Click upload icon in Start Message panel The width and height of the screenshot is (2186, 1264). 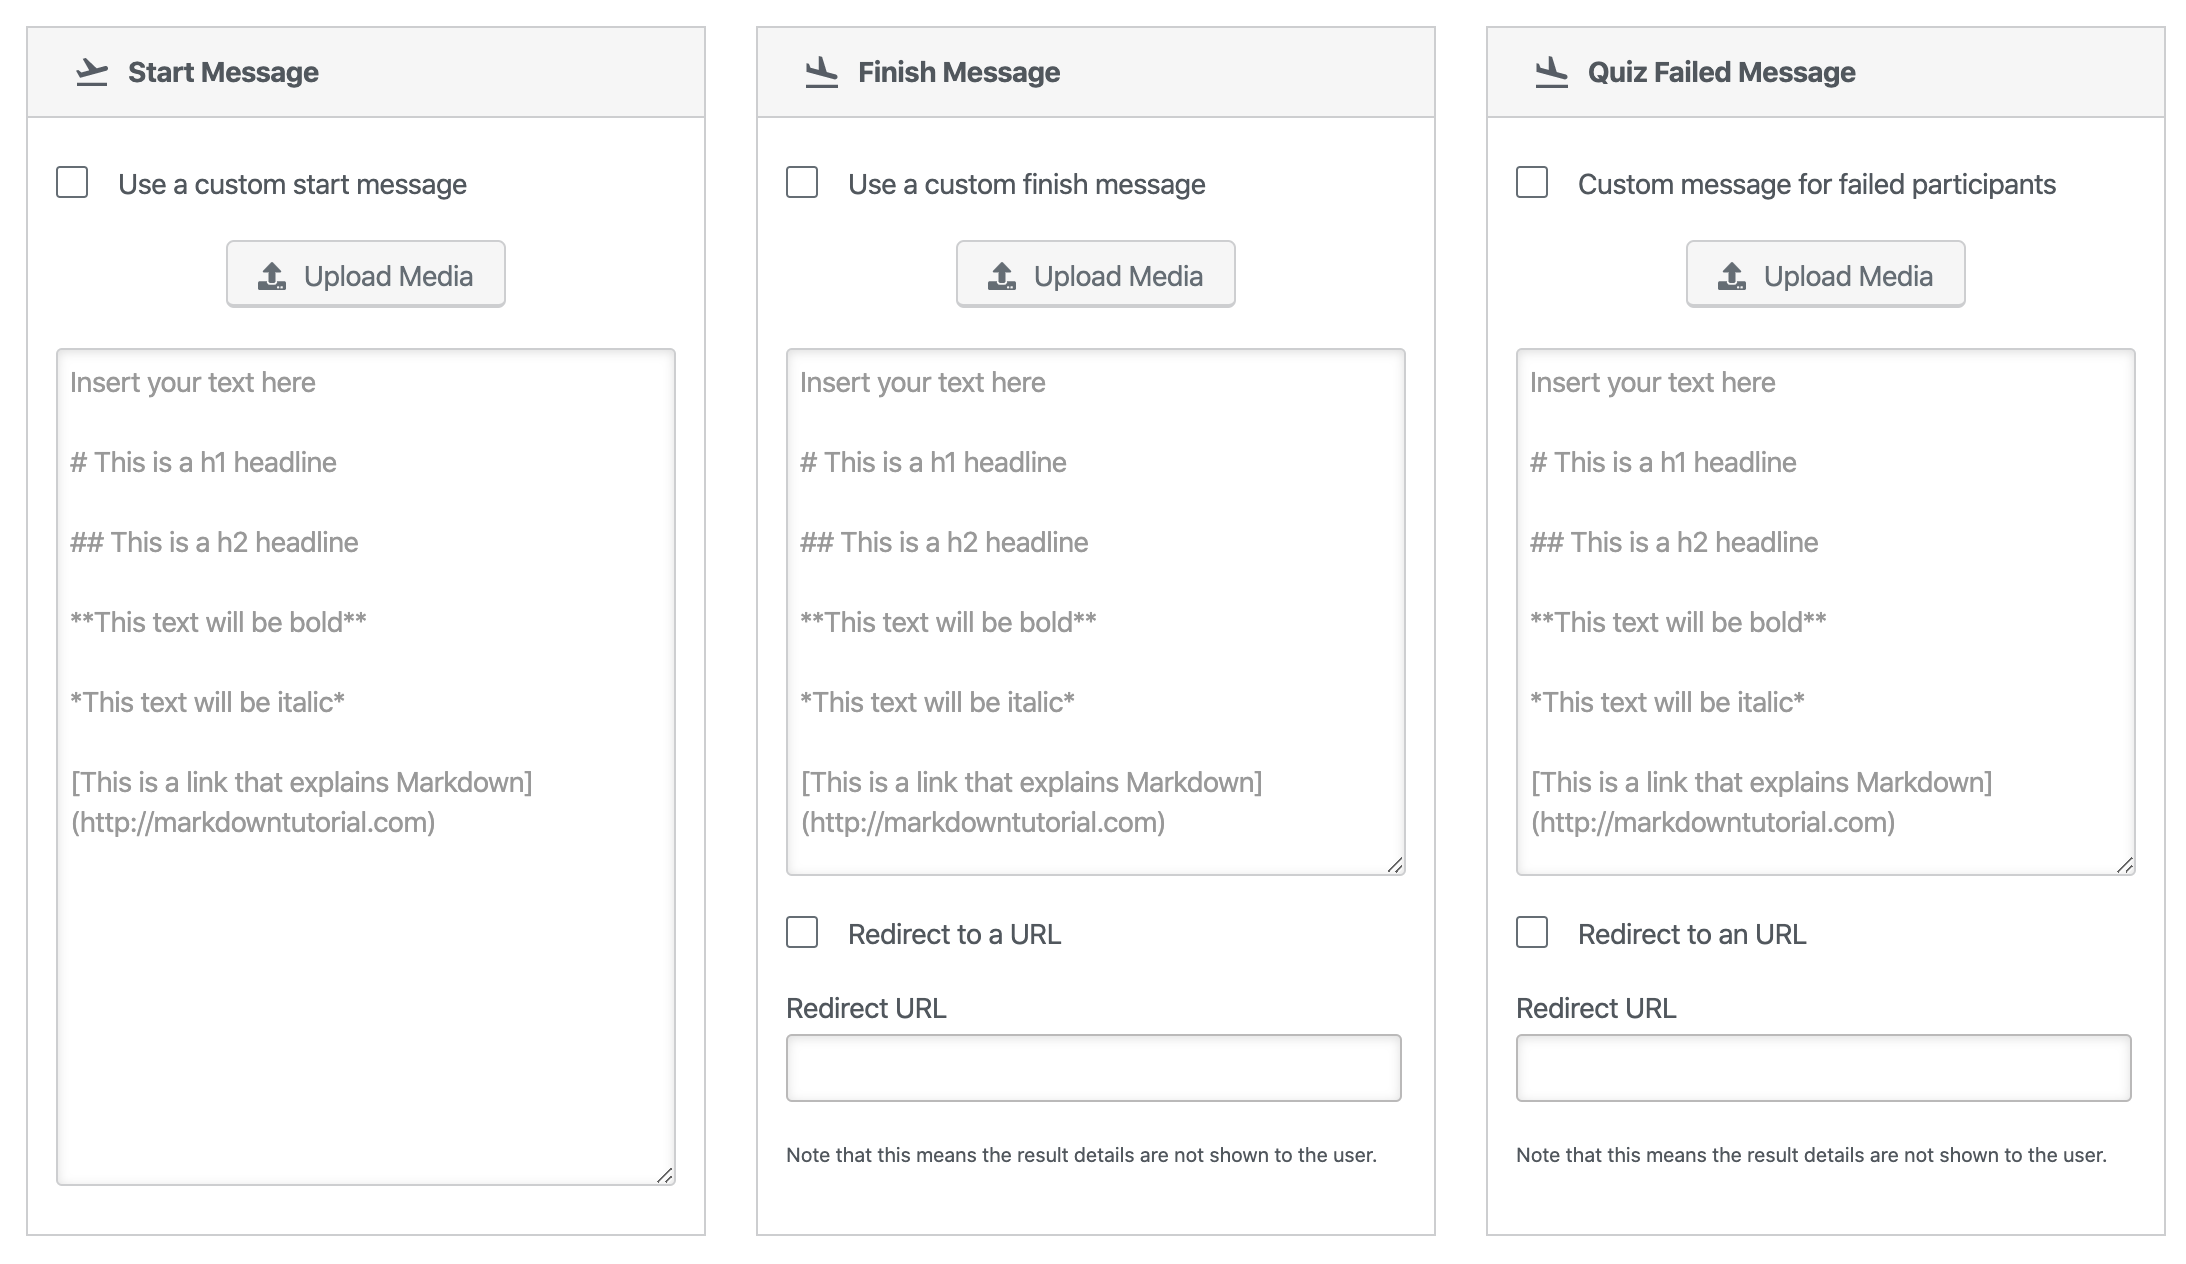click(x=272, y=276)
